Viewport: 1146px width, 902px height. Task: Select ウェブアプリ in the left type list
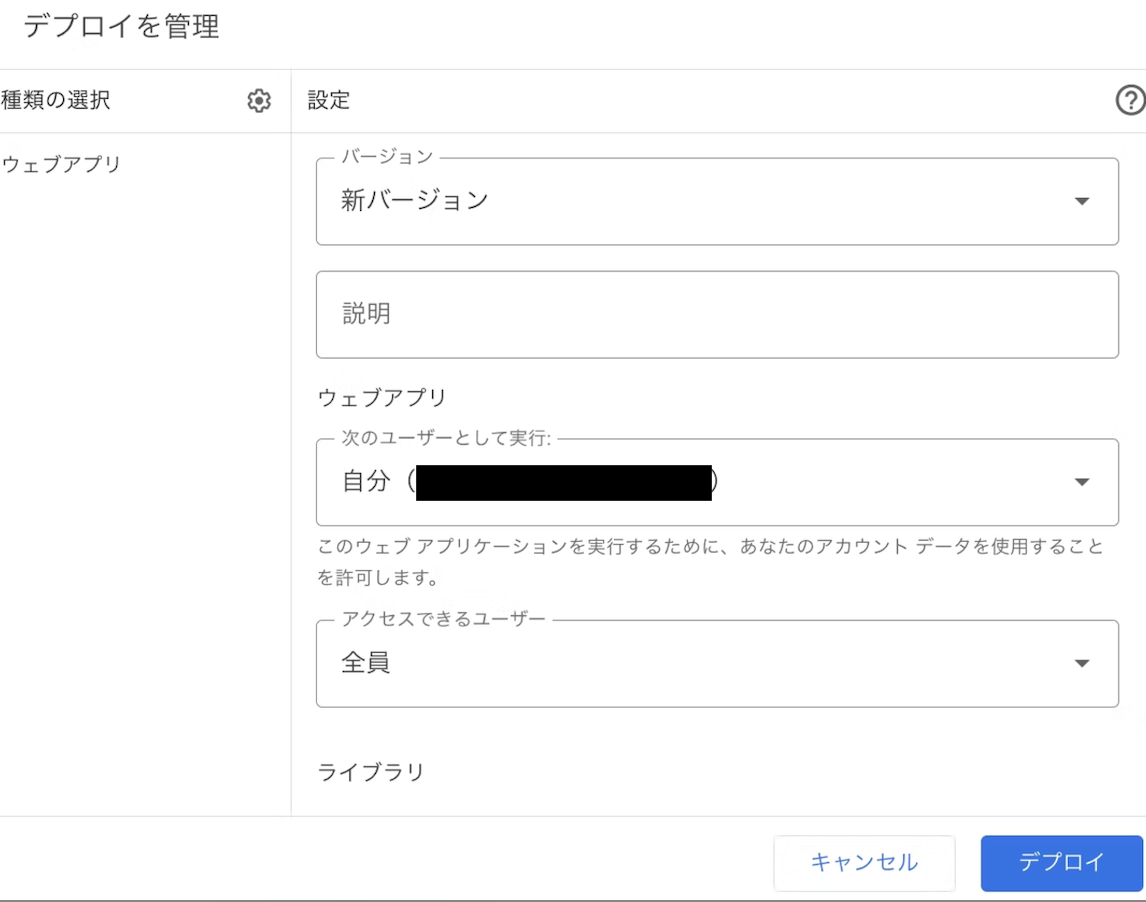click(x=61, y=164)
